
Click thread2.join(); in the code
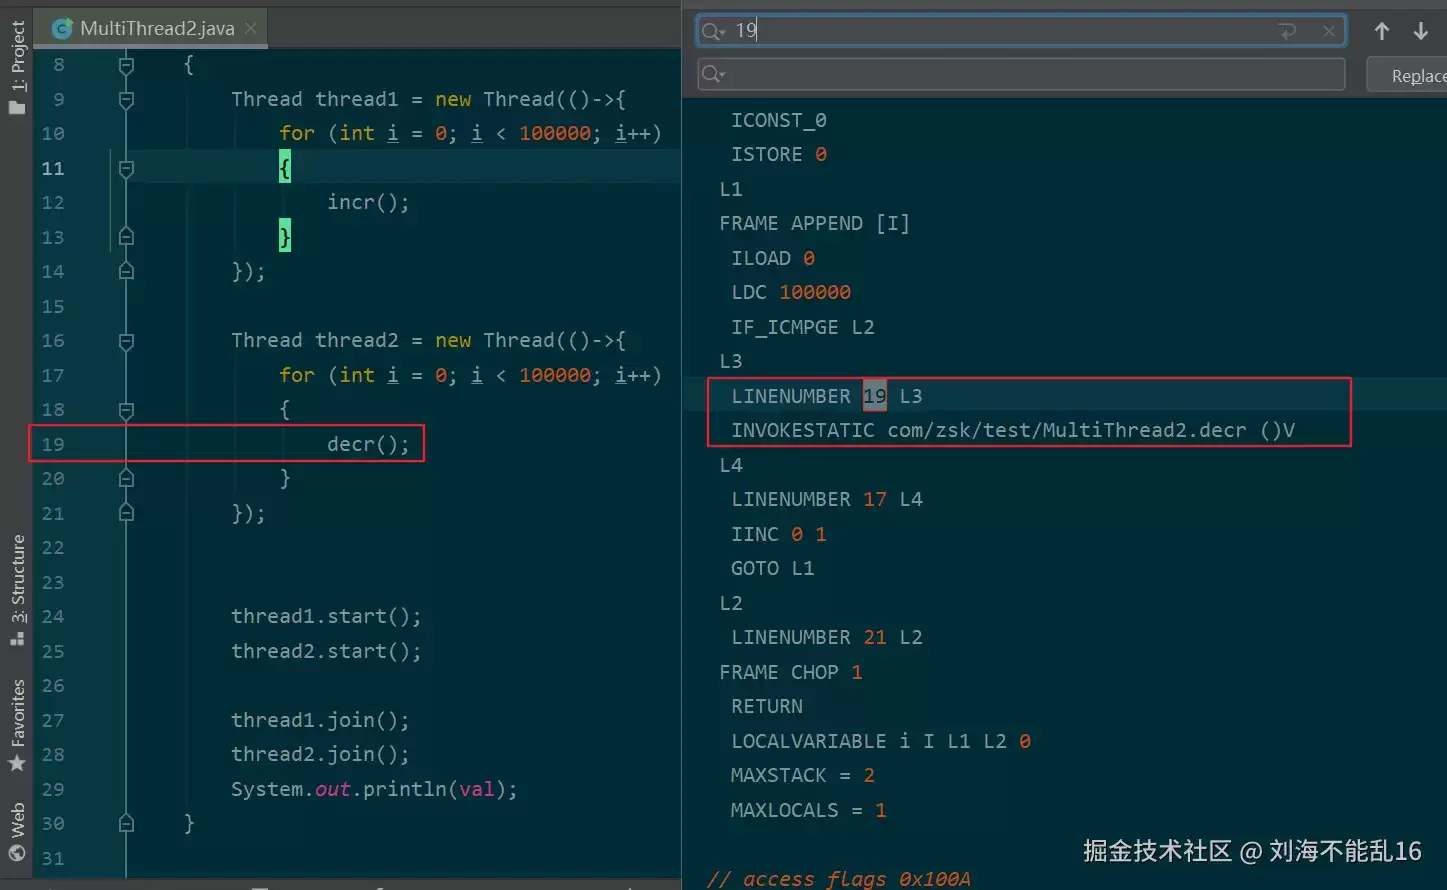coord(320,755)
